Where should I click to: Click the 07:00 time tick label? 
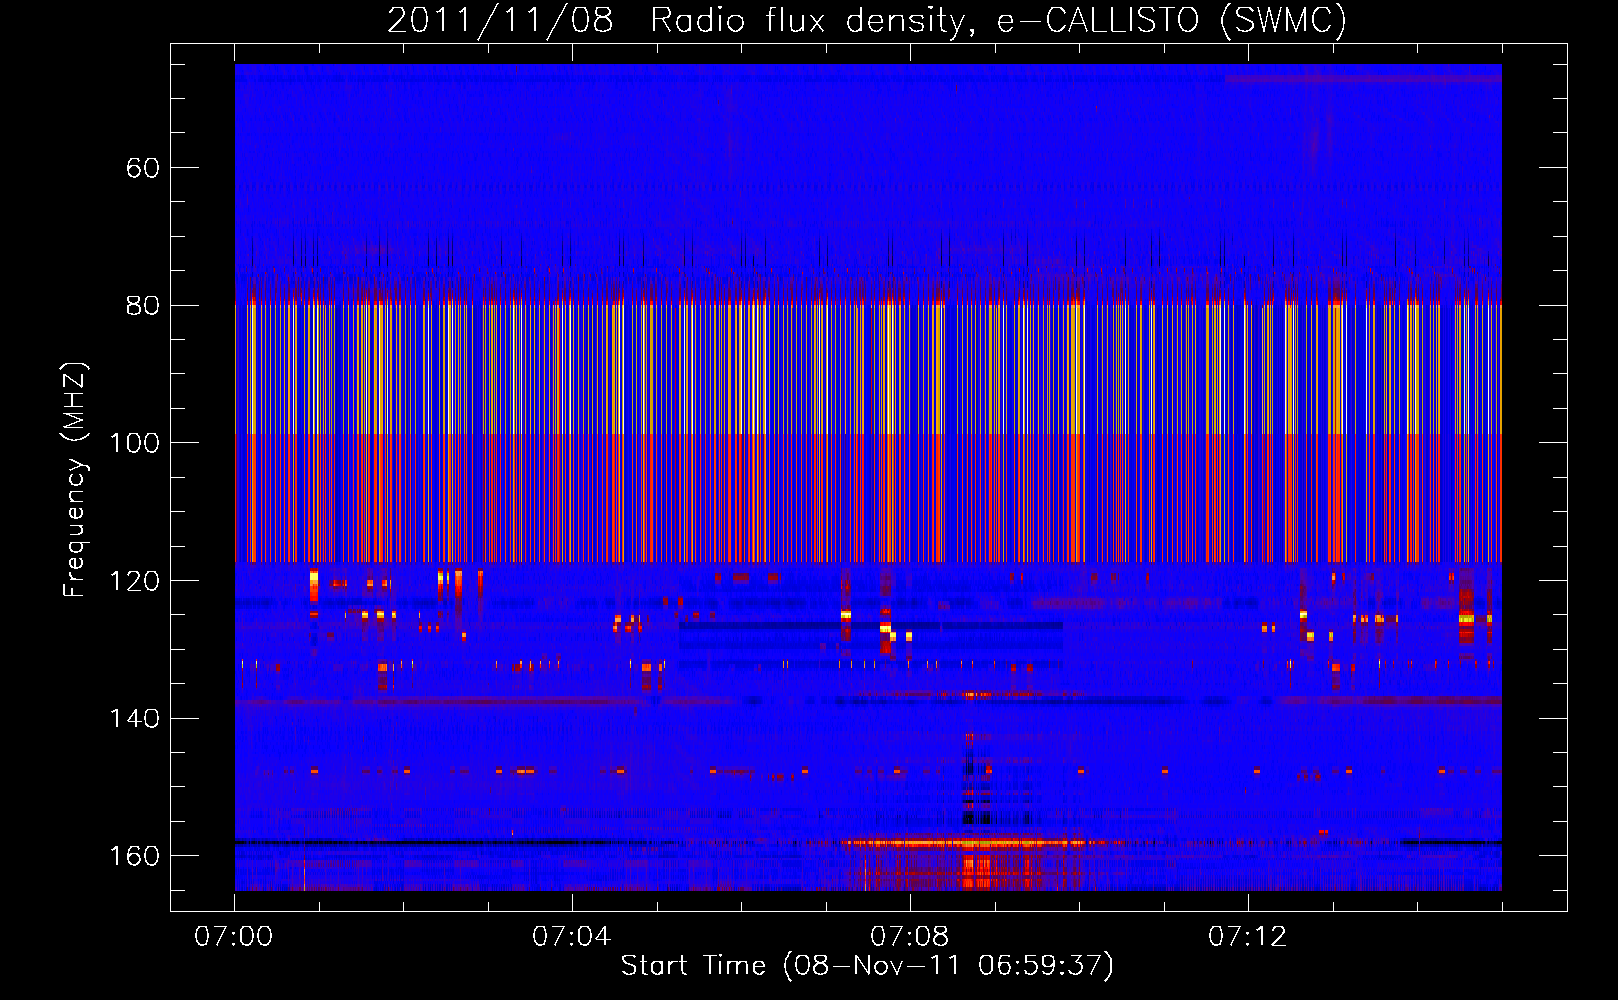coord(234,937)
